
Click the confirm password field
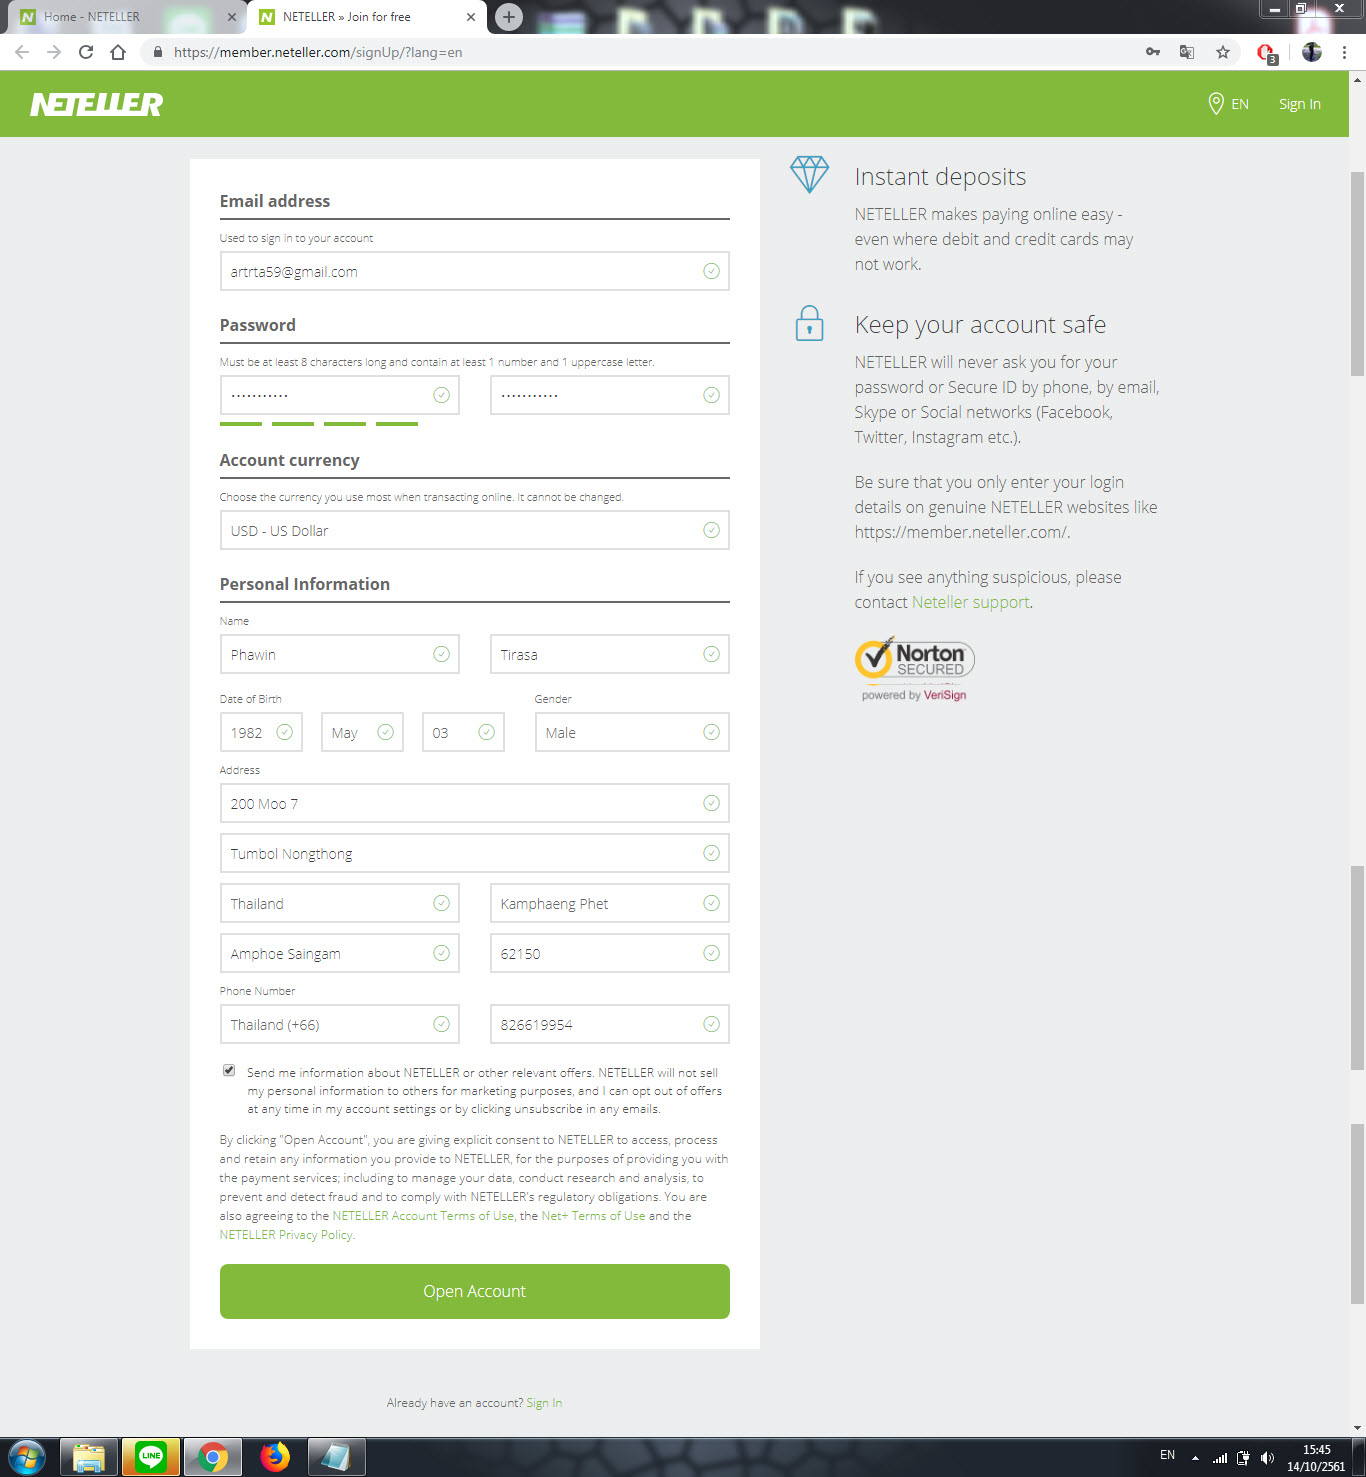click(609, 395)
